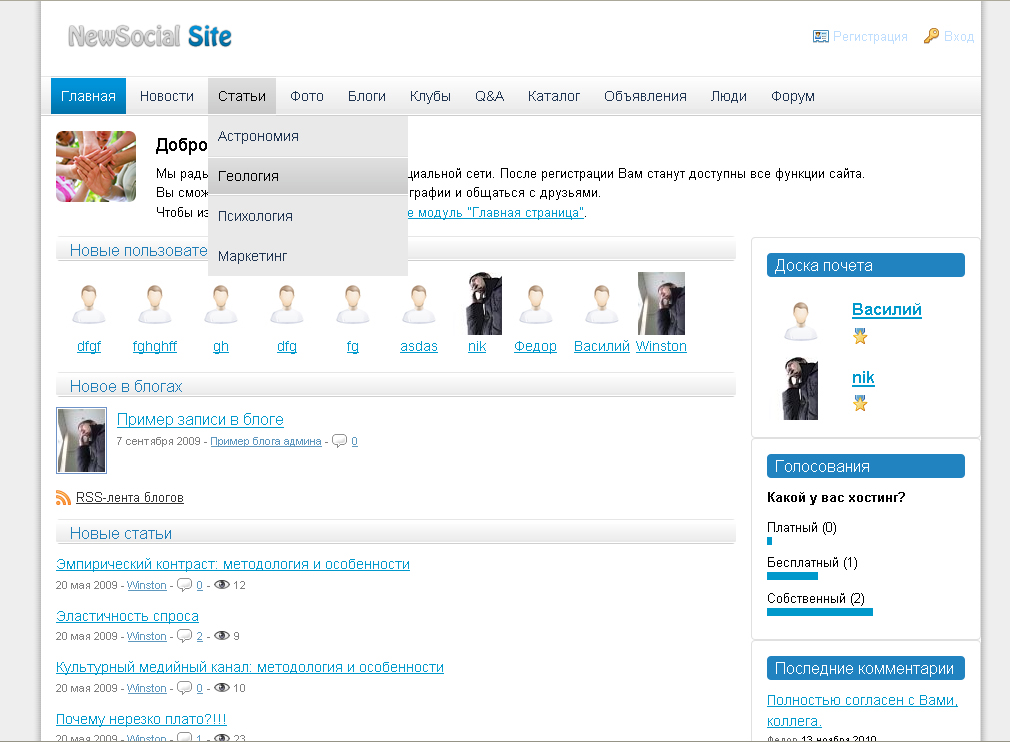Click the comment bubble on Эластичность спроса
1010x742 pixels.
pos(185,636)
